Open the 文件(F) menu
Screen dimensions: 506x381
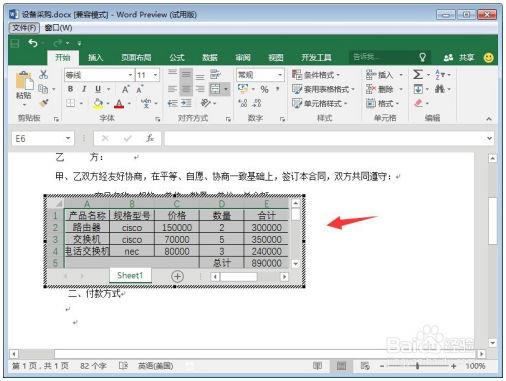click(x=24, y=28)
